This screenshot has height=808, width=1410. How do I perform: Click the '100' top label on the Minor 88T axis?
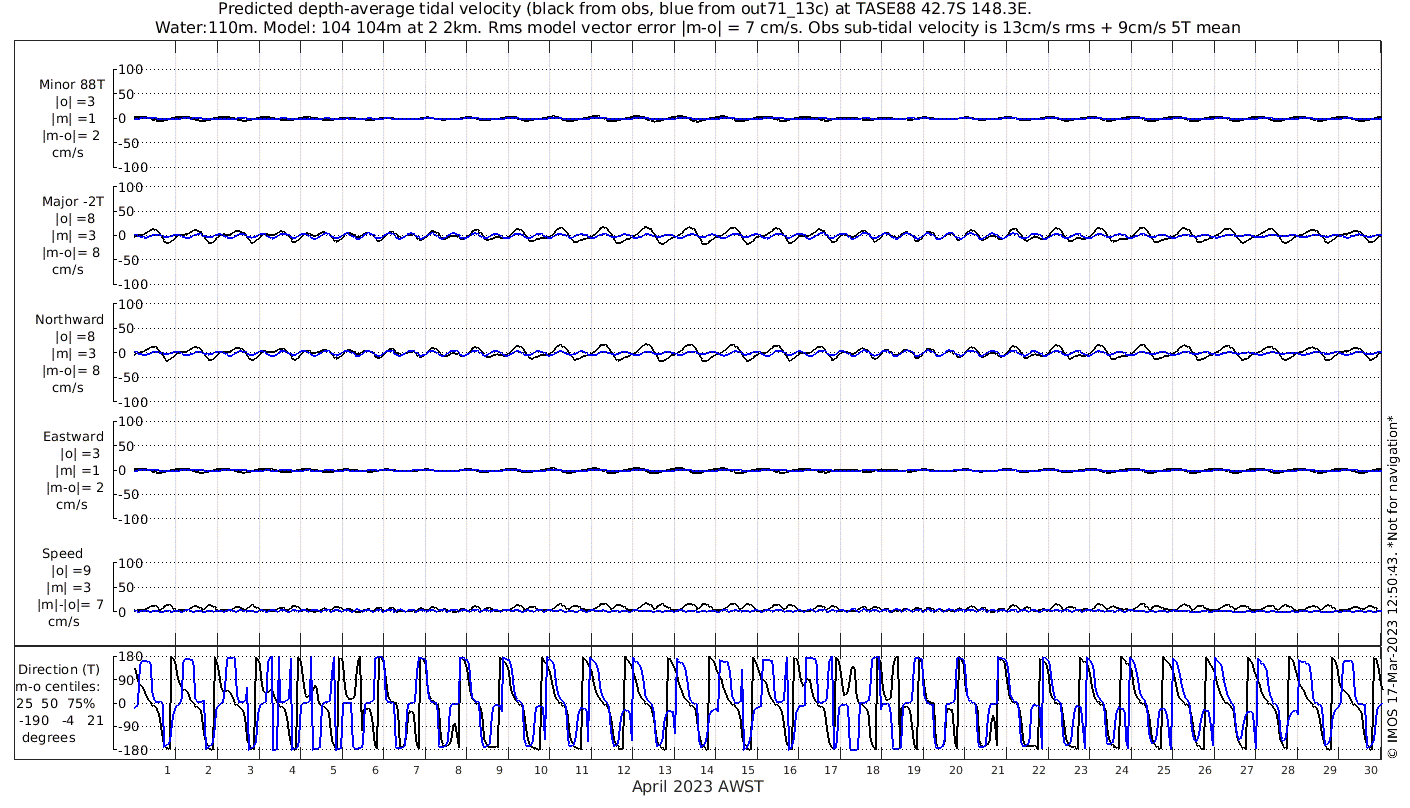point(133,69)
